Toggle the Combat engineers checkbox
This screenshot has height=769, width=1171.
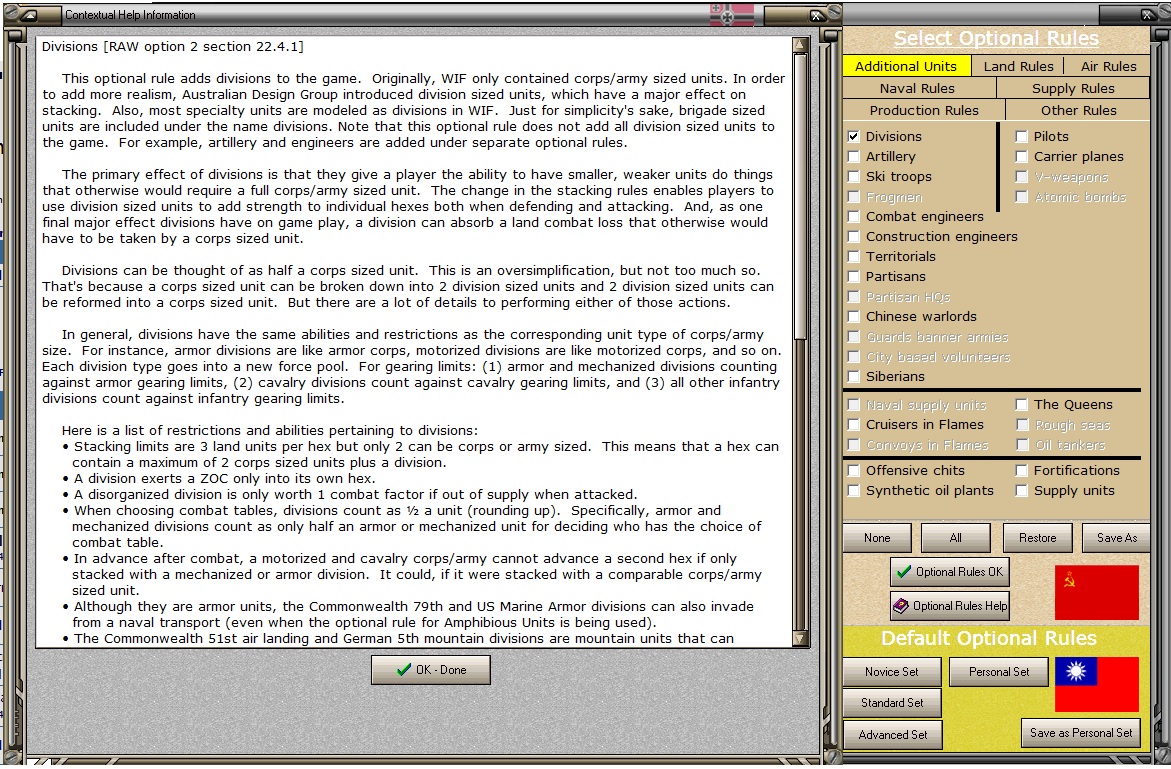(854, 217)
